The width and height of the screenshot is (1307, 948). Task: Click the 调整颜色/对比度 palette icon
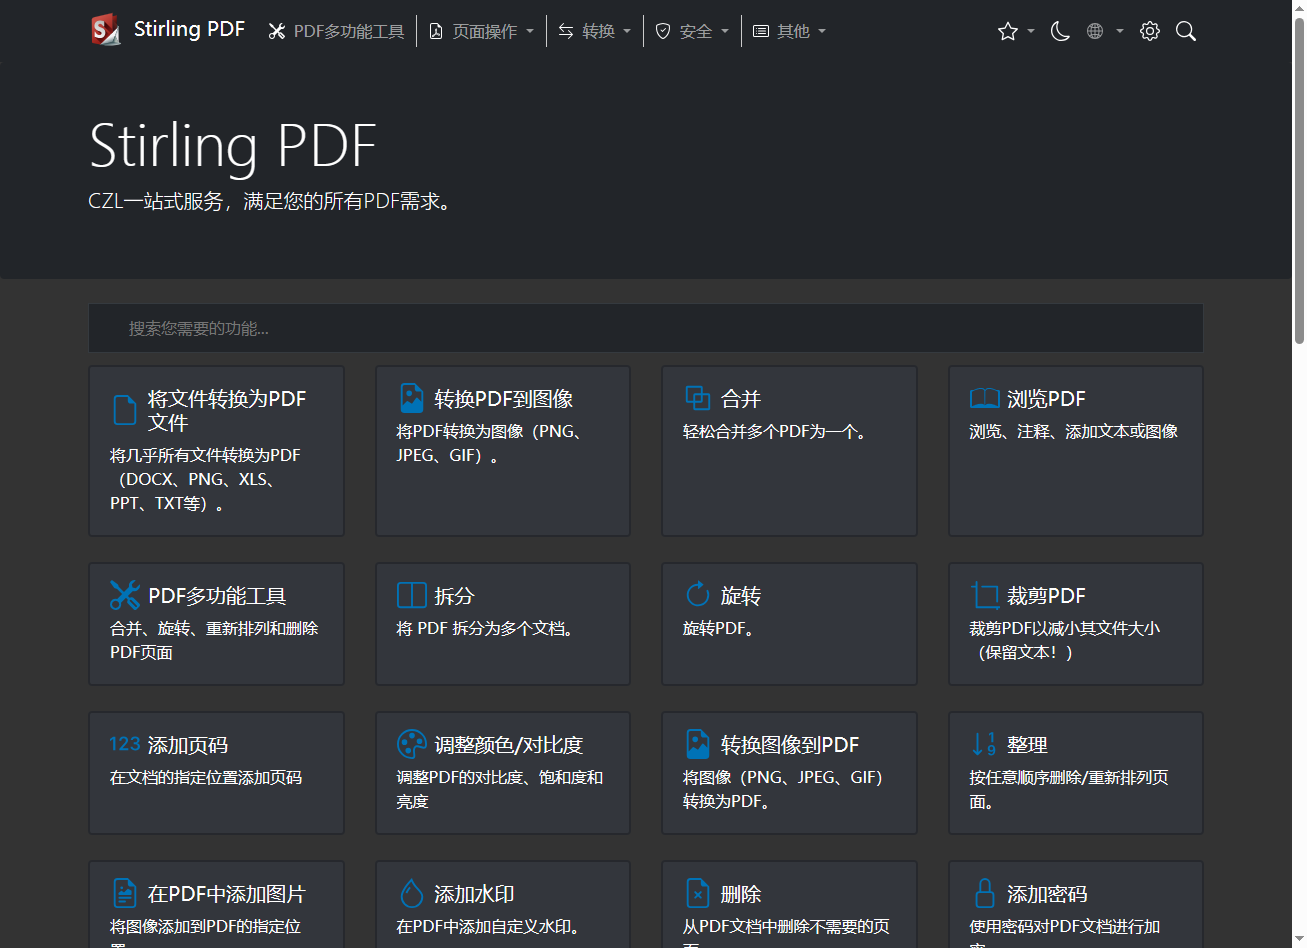[411, 744]
